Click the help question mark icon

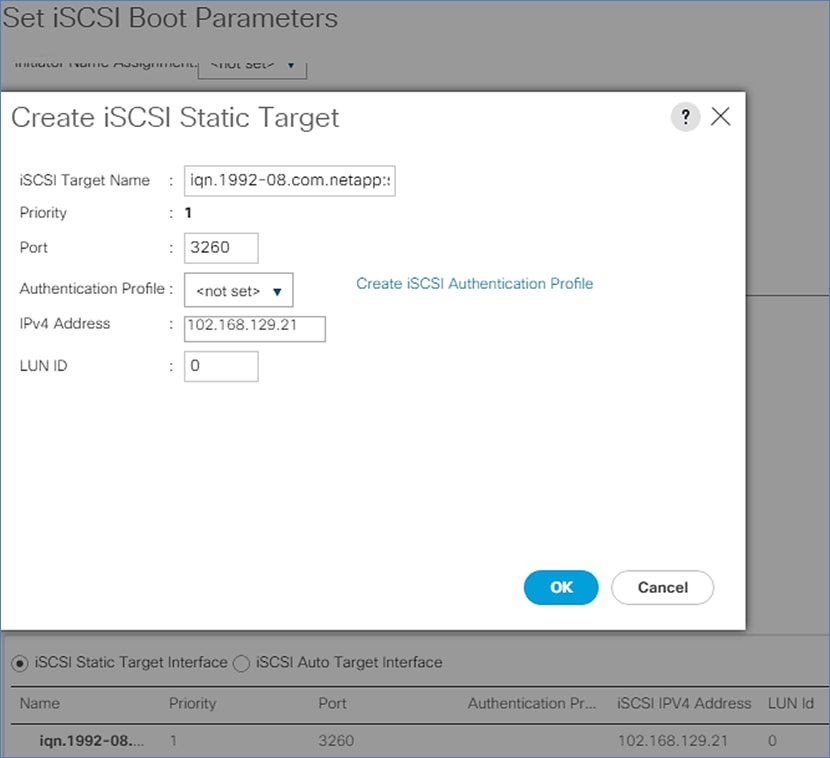(685, 117)
